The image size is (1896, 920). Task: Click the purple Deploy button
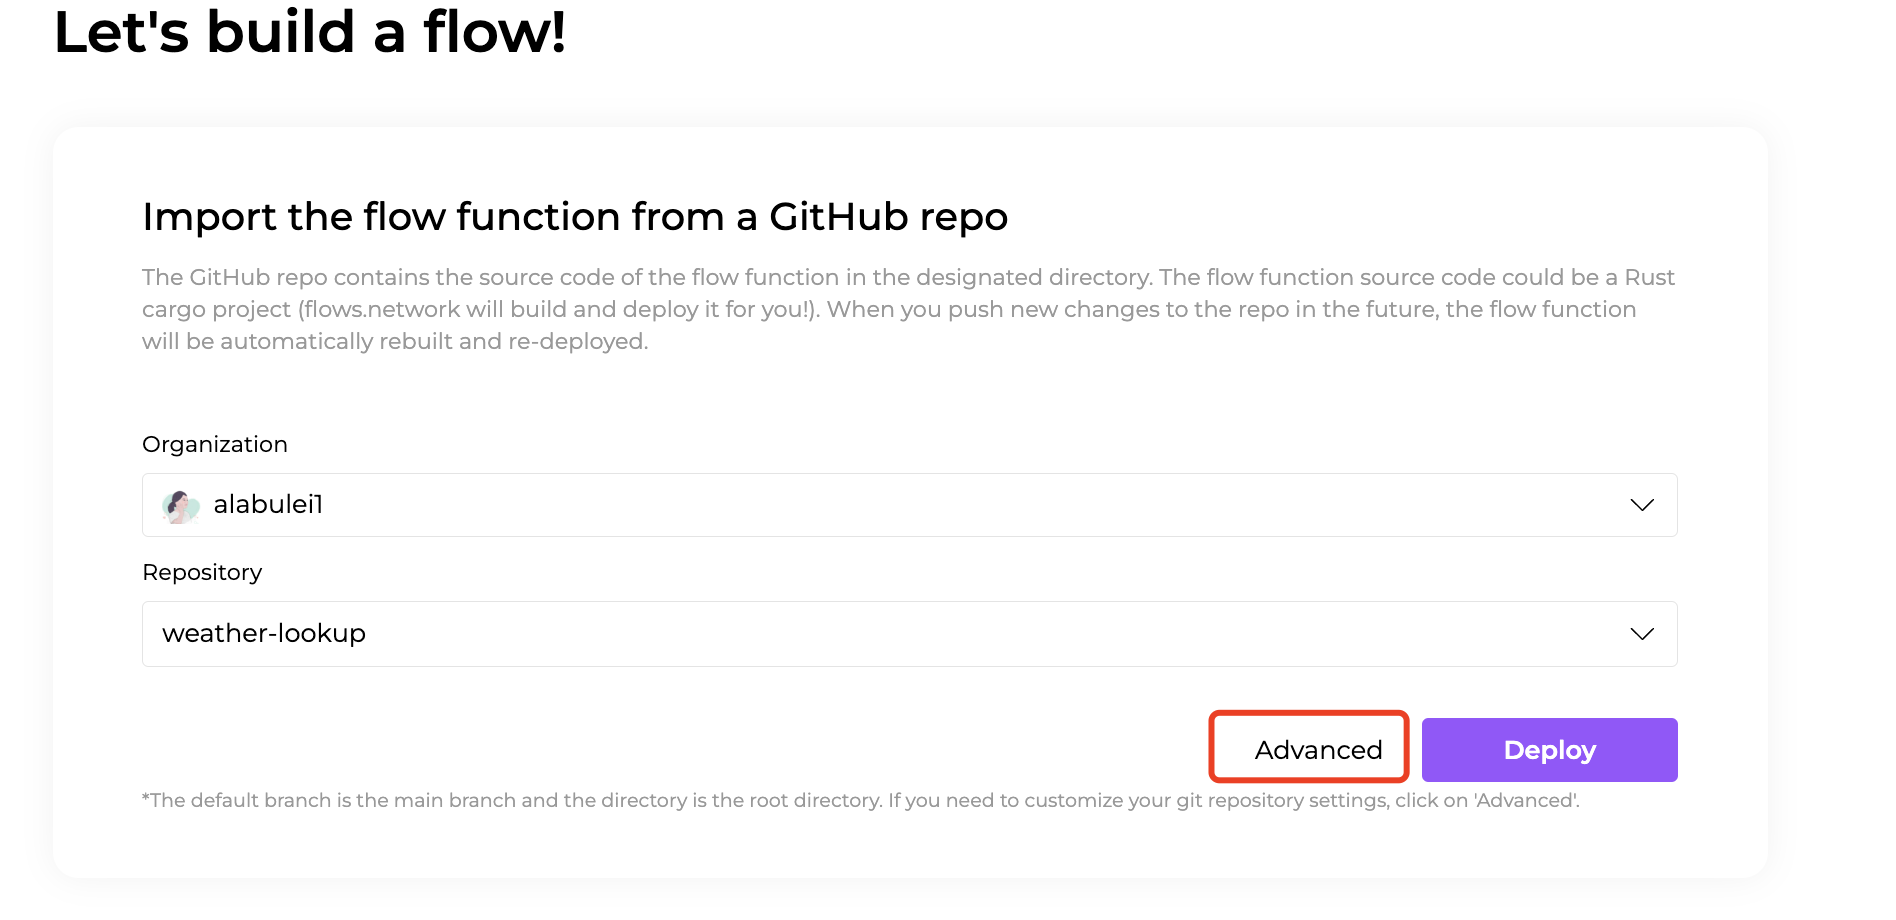[x=1549, y=749]
